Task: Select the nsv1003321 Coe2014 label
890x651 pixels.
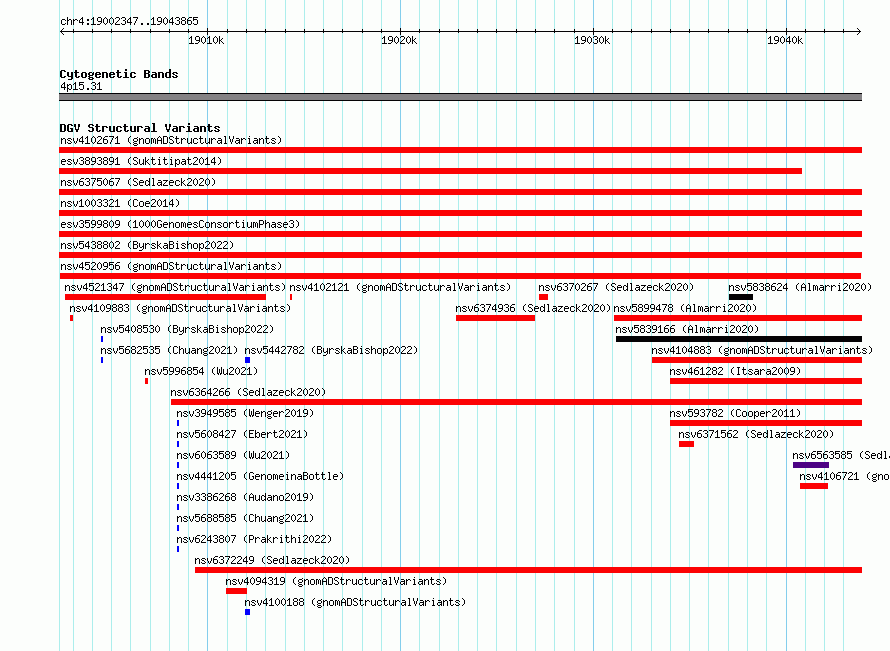Action: [x=120, y=203]
